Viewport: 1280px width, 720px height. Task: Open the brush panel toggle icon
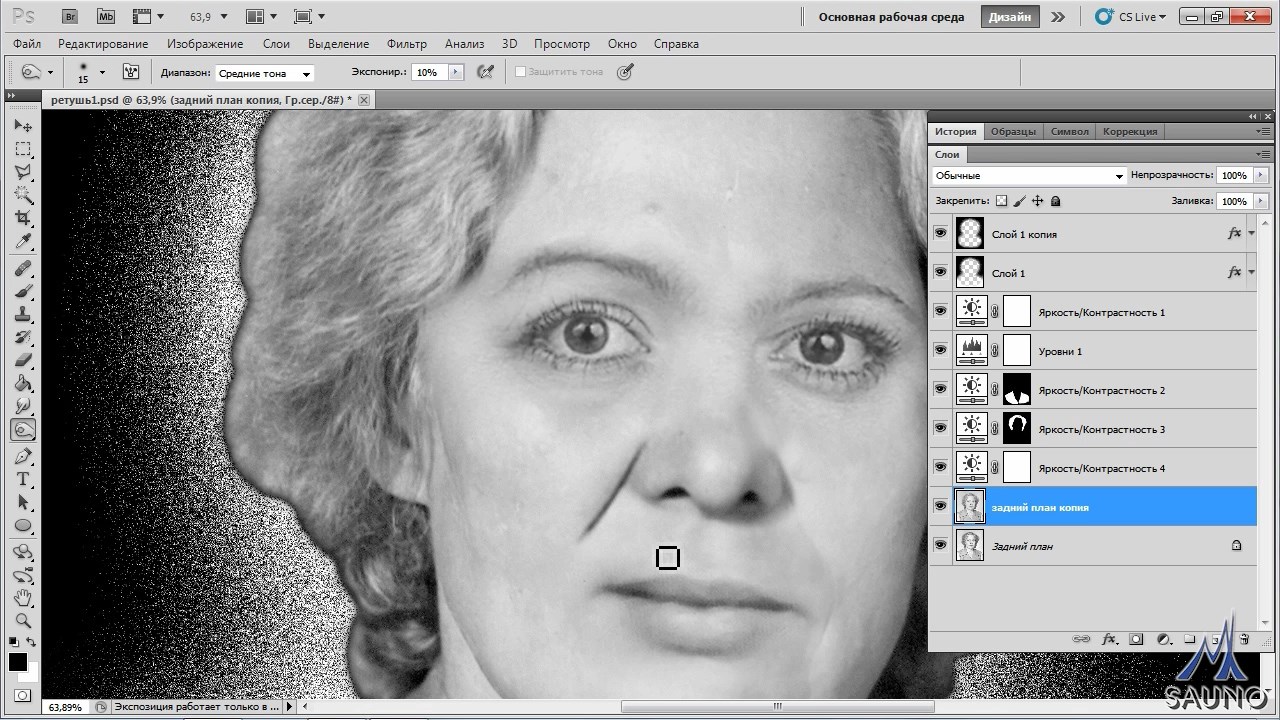click(x=130, y=72)
